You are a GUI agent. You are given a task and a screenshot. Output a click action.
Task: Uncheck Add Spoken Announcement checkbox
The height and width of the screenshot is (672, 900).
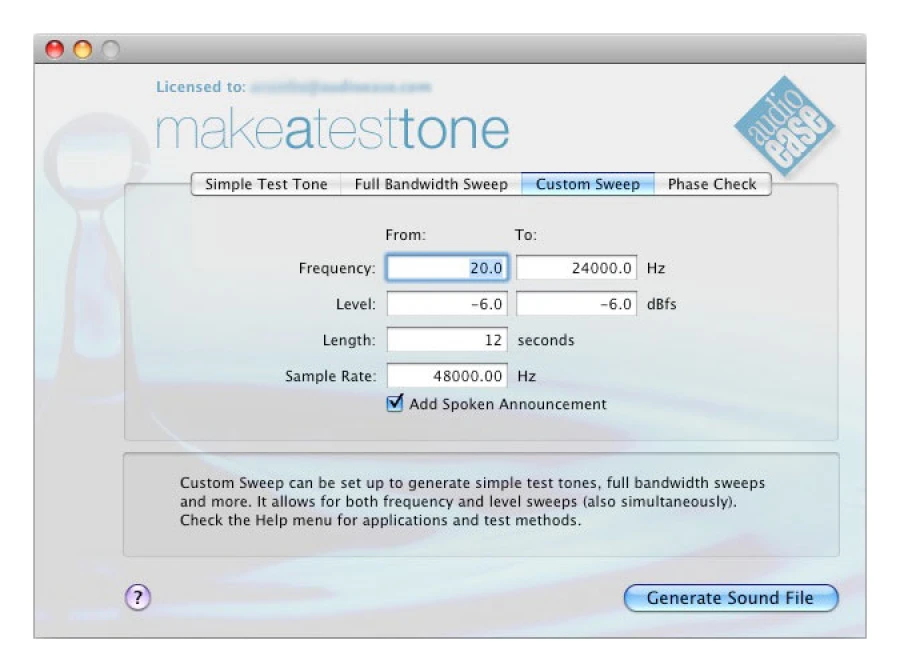point(395,403)
